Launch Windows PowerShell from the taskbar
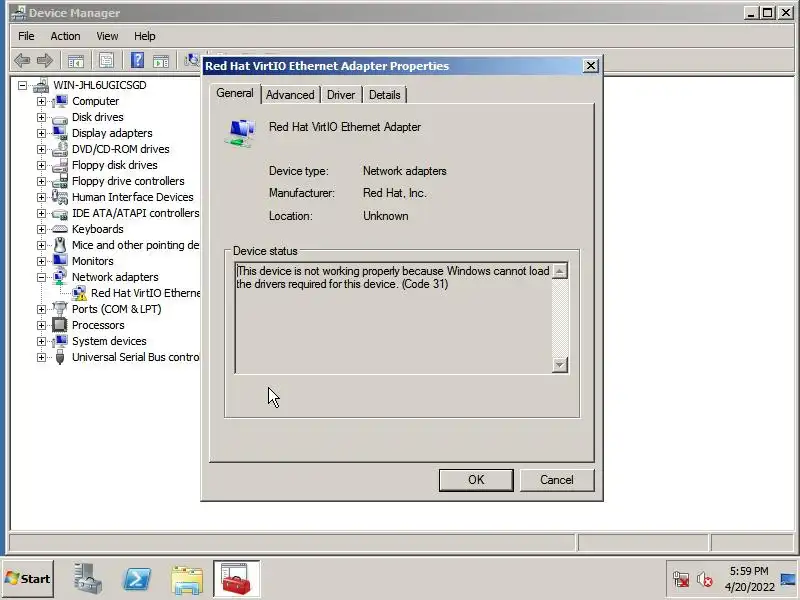The width and height of the screenshot is (800, 600). pos(137,580)
